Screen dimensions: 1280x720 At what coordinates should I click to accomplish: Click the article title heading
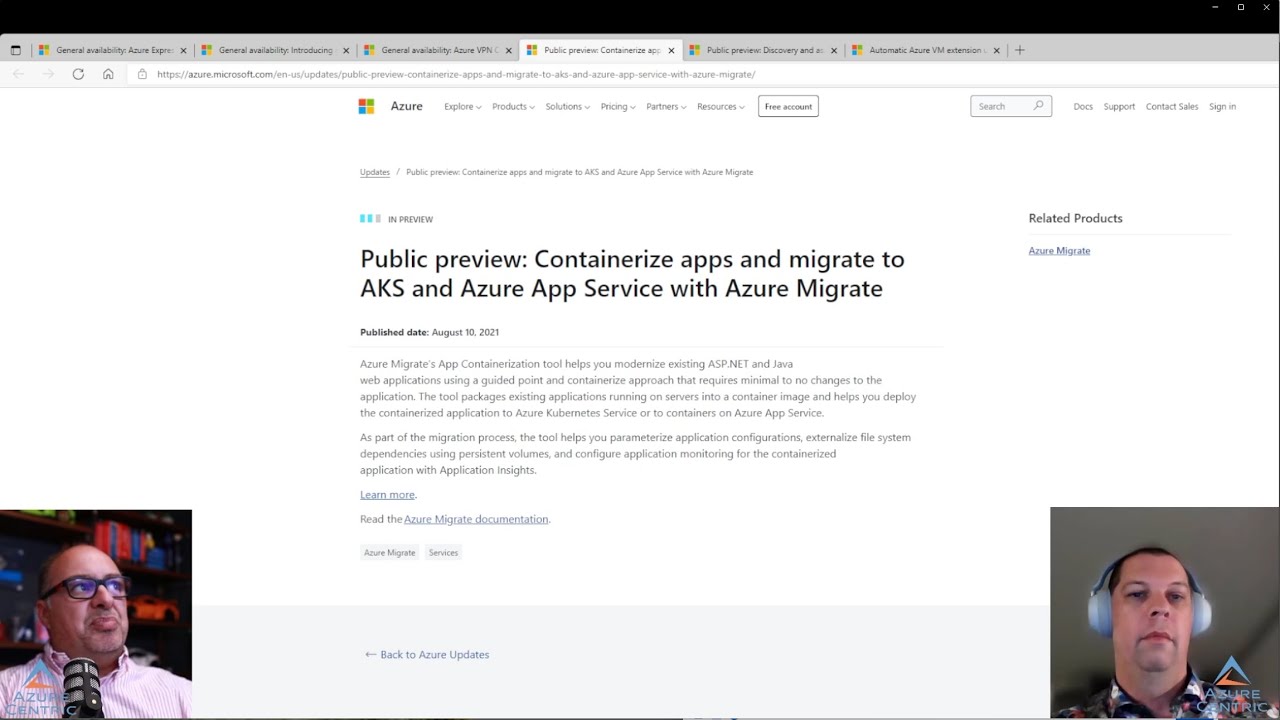click(632, 273)
